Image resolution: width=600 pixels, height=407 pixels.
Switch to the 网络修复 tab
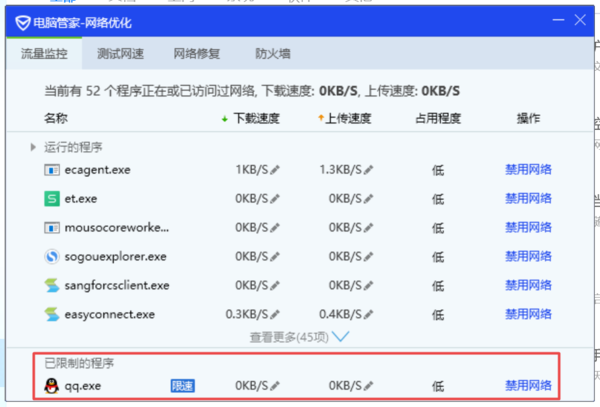[x=196, y=54]
